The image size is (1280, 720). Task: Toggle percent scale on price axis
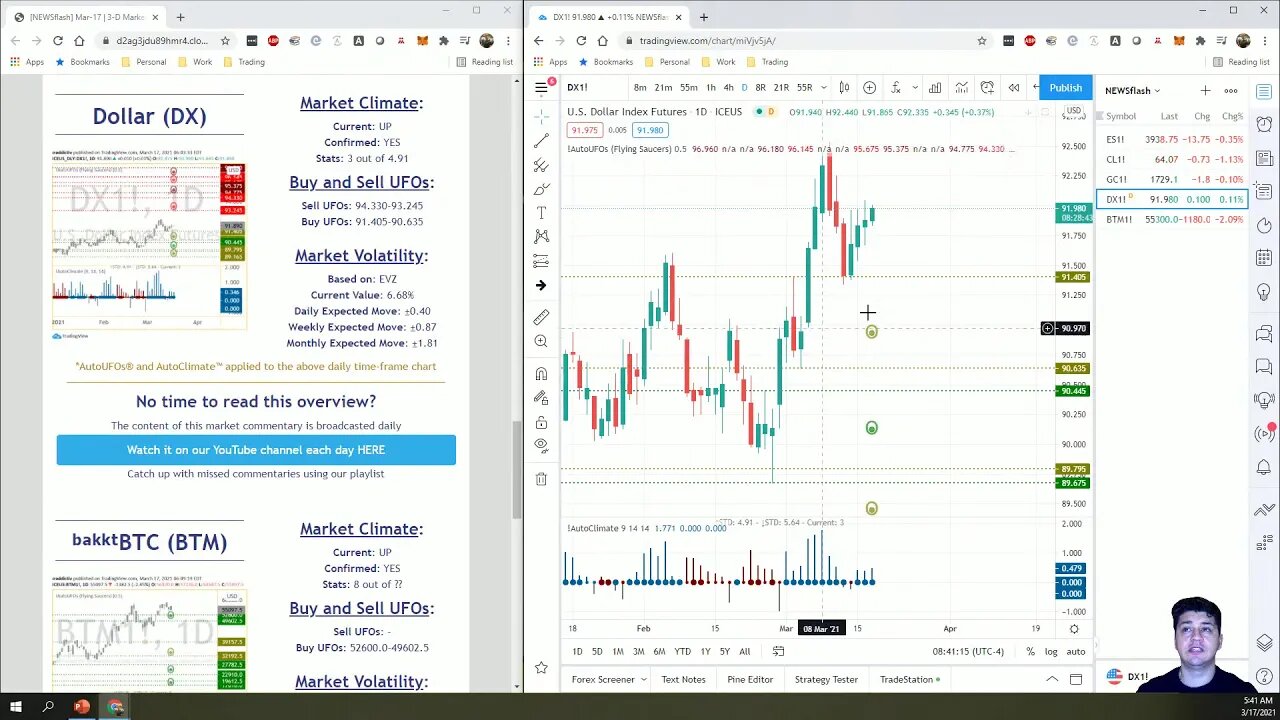1030,652
